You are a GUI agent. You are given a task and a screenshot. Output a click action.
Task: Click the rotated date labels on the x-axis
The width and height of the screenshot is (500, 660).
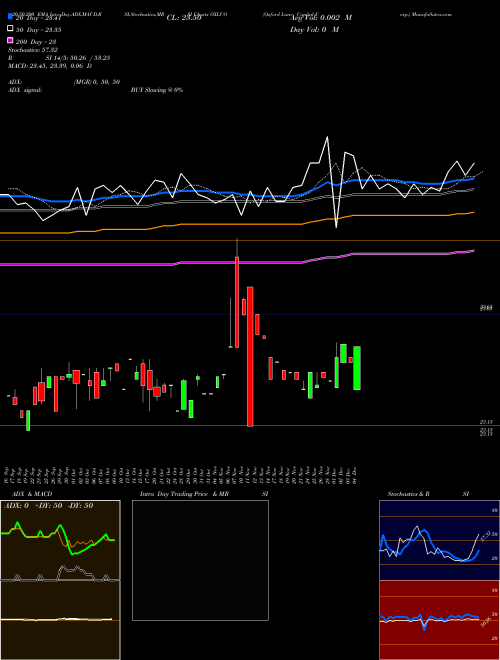coord(181,475)
